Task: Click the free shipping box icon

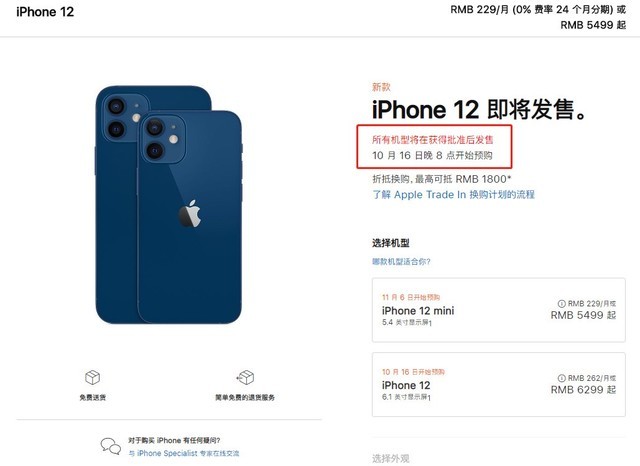Action: tap(92, 377)
